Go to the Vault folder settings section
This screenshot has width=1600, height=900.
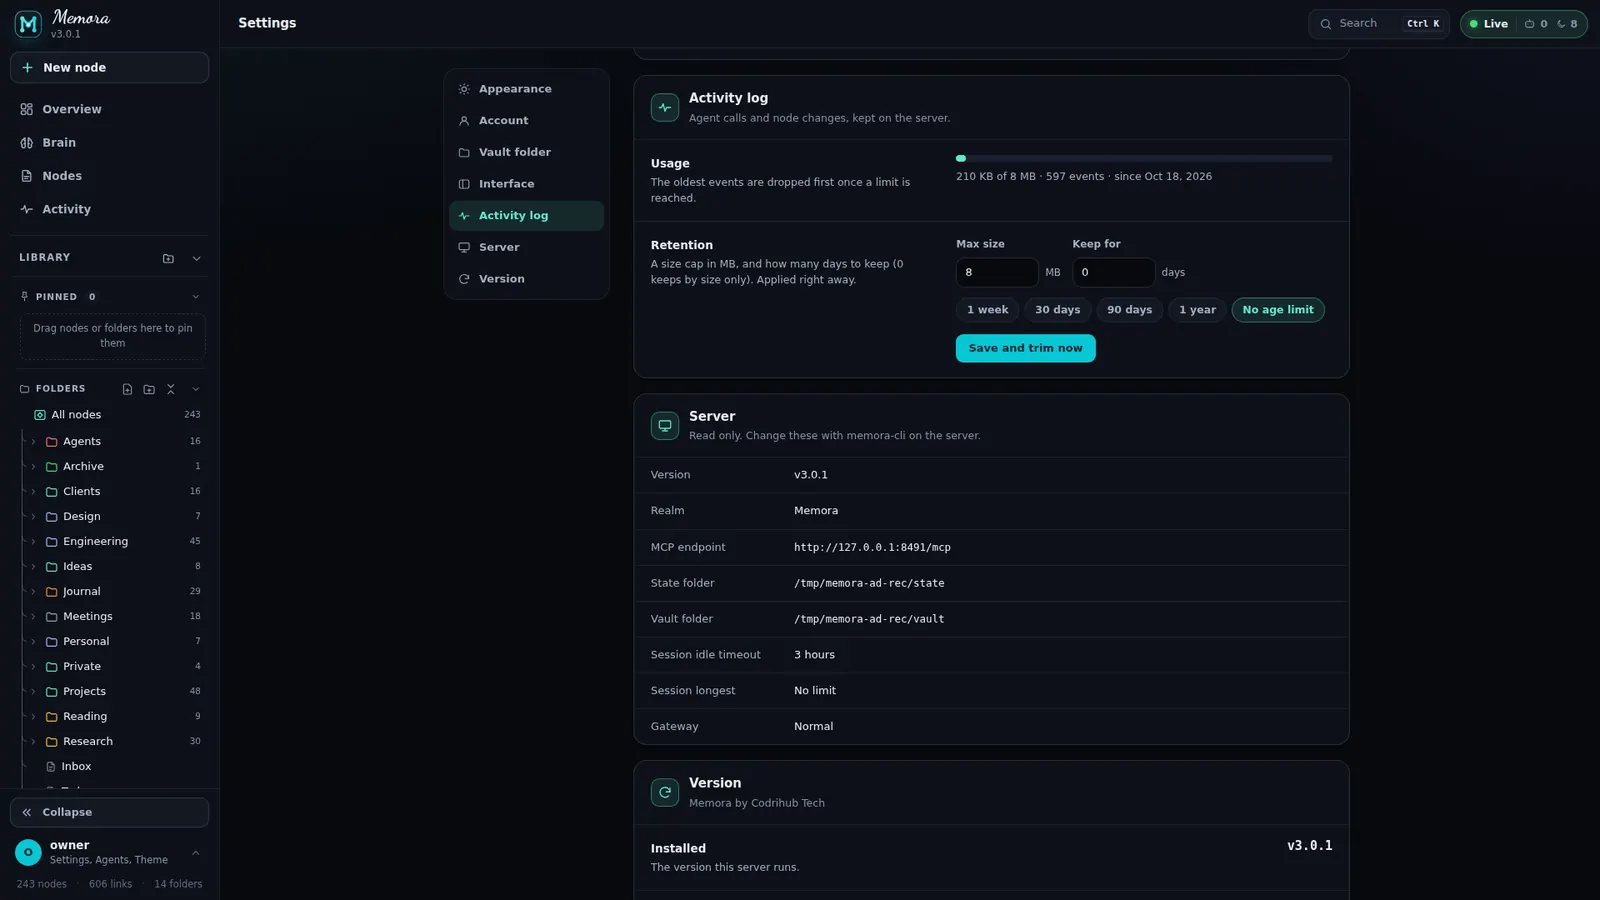coord(526,152)
